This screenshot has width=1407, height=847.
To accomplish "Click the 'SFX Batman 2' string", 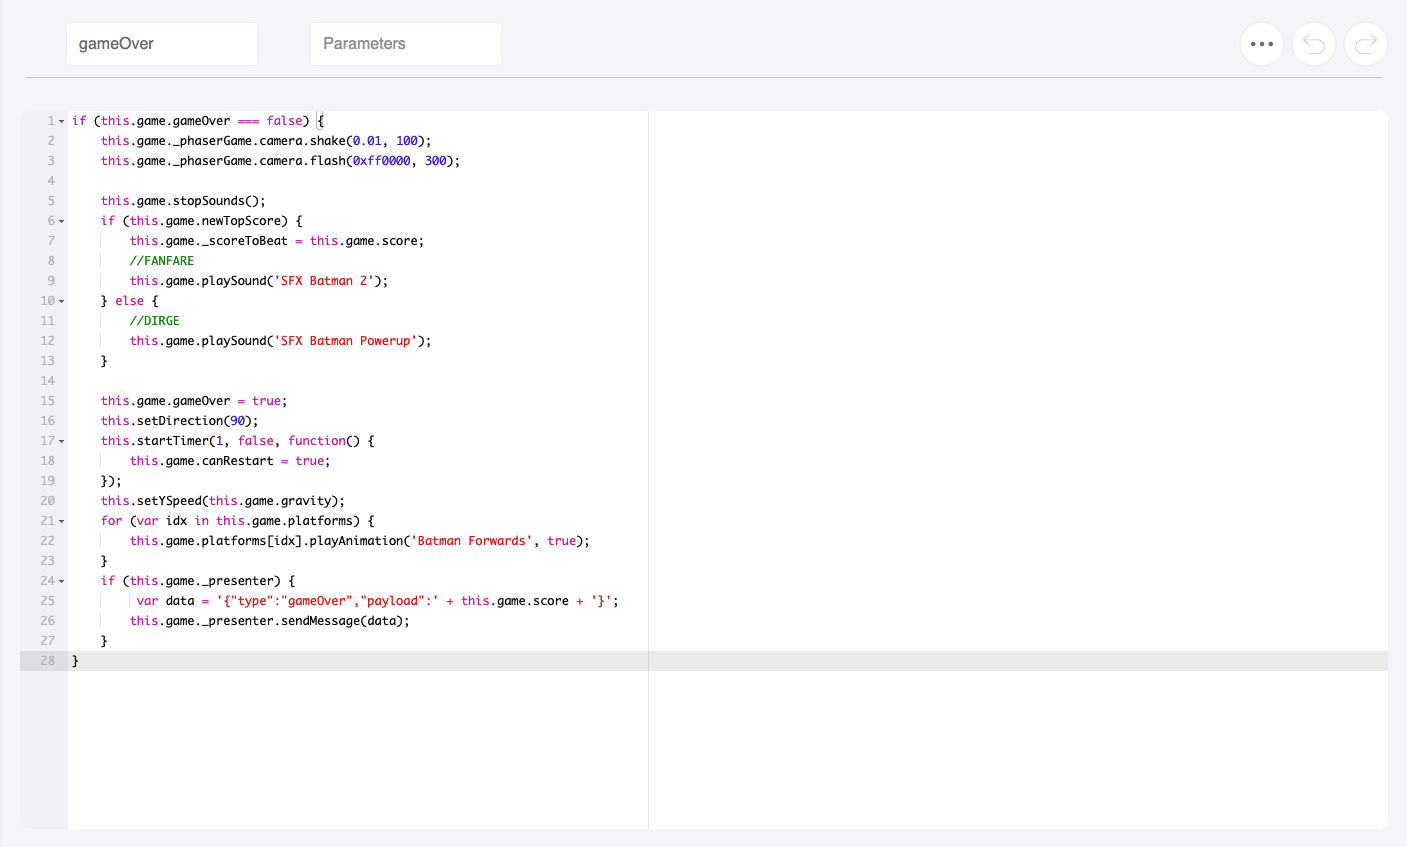I will point(324,281).
